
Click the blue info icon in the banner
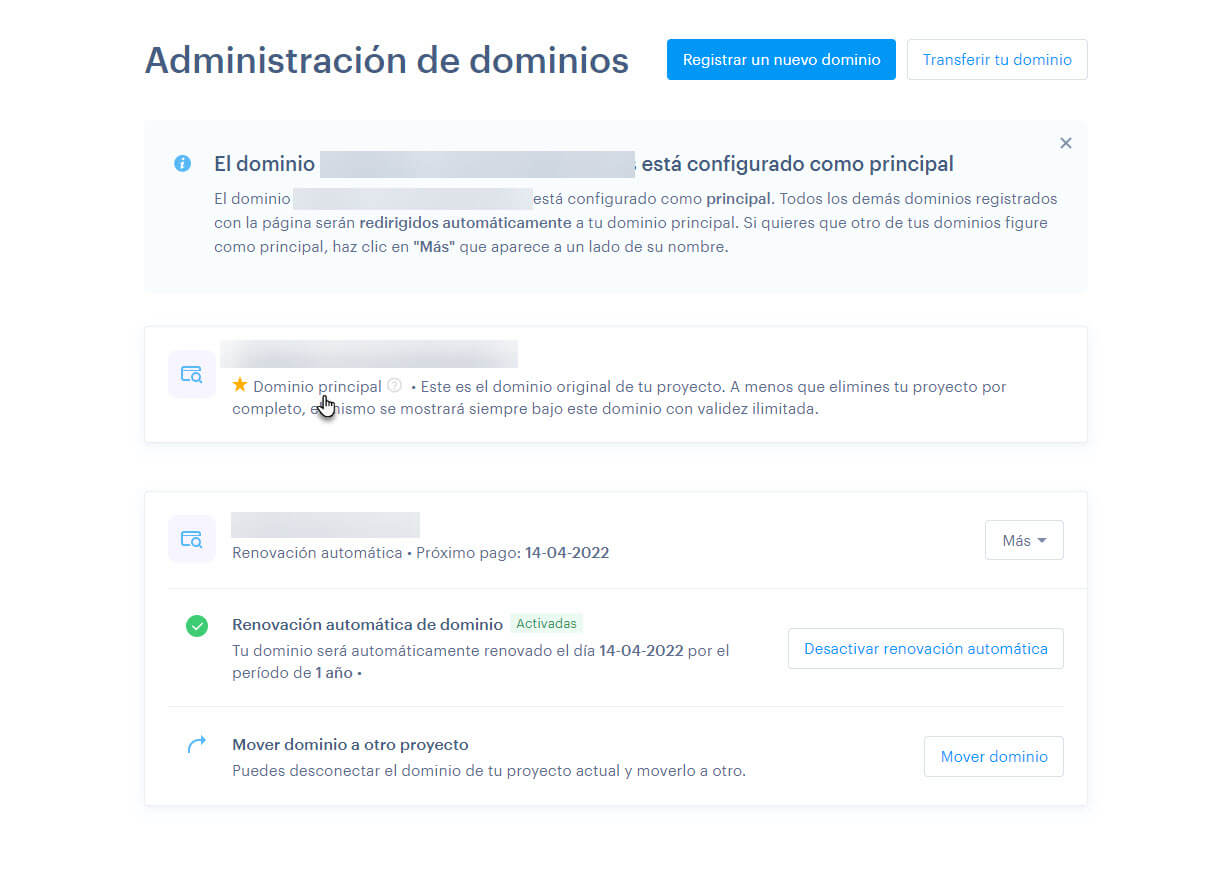coord(181,163)
